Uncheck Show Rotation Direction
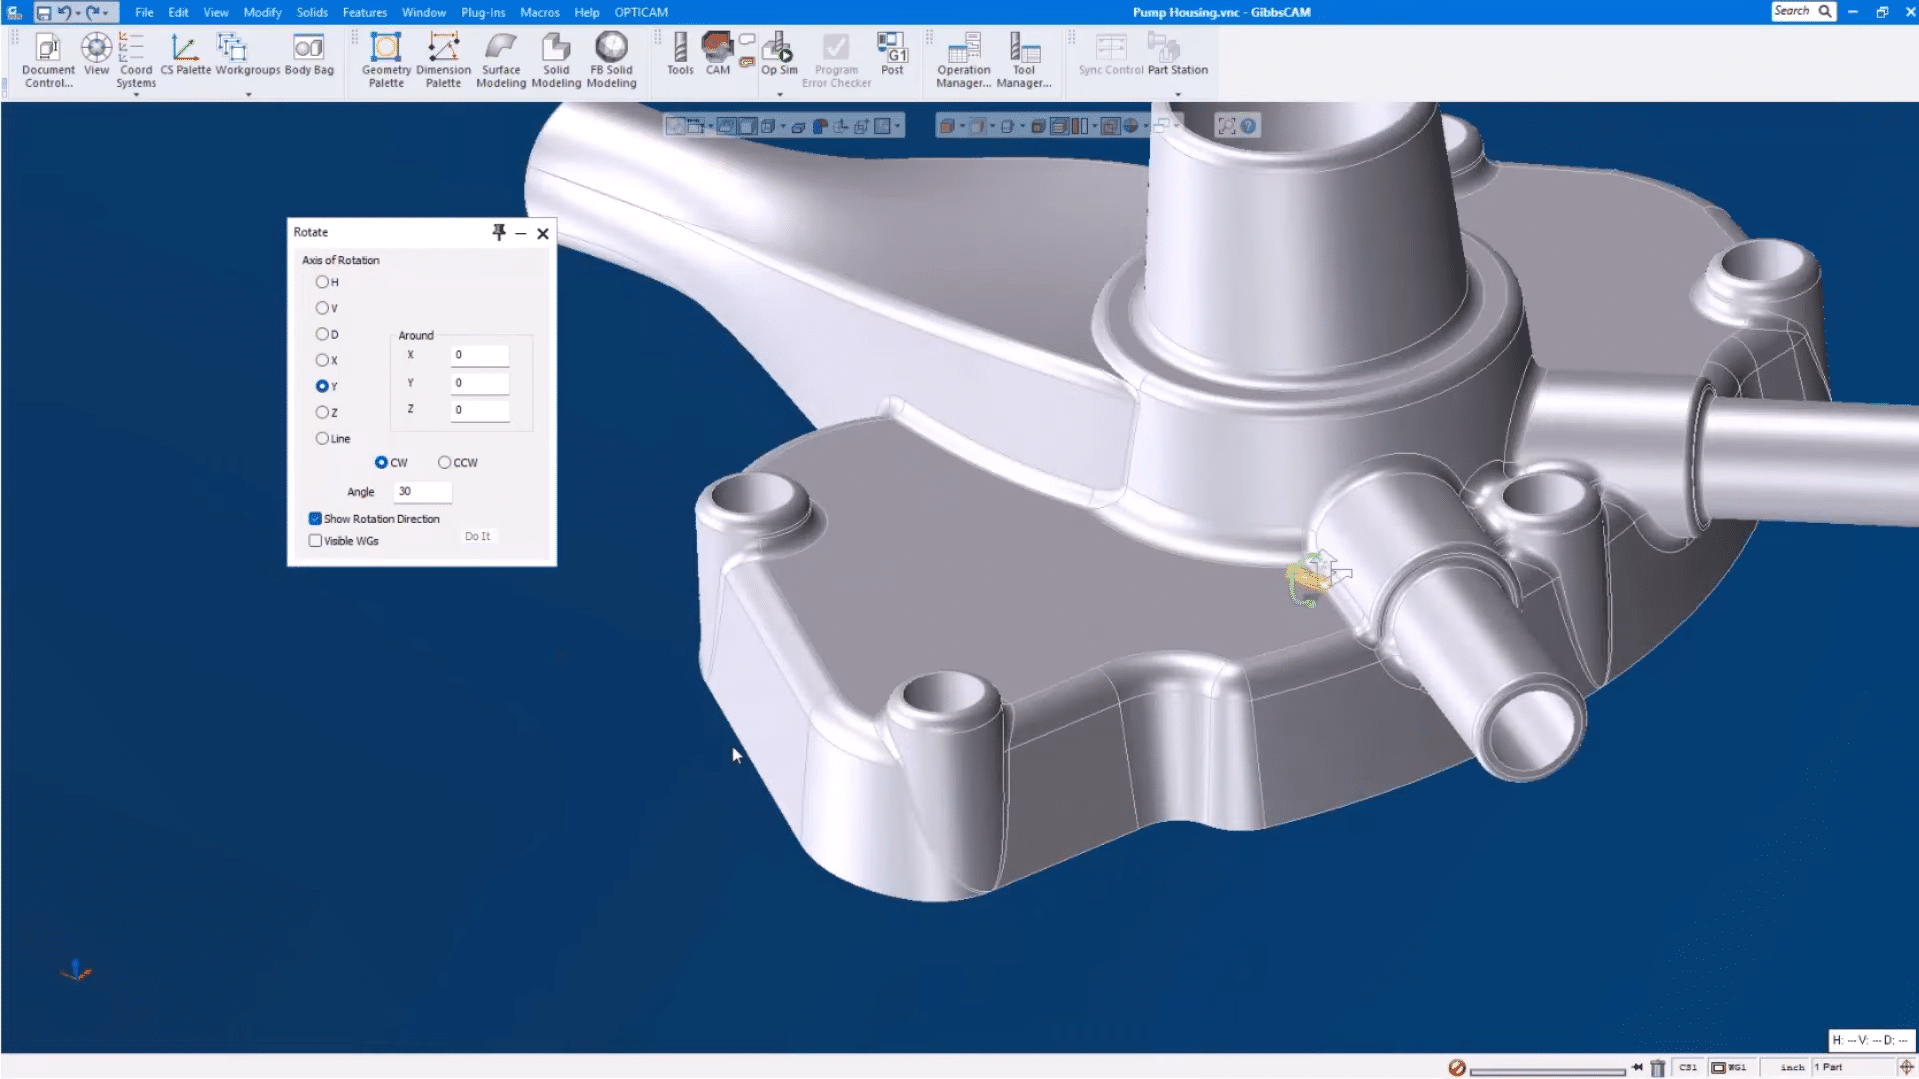Viewport: 1919px width, 1079px height. (316, 519)
